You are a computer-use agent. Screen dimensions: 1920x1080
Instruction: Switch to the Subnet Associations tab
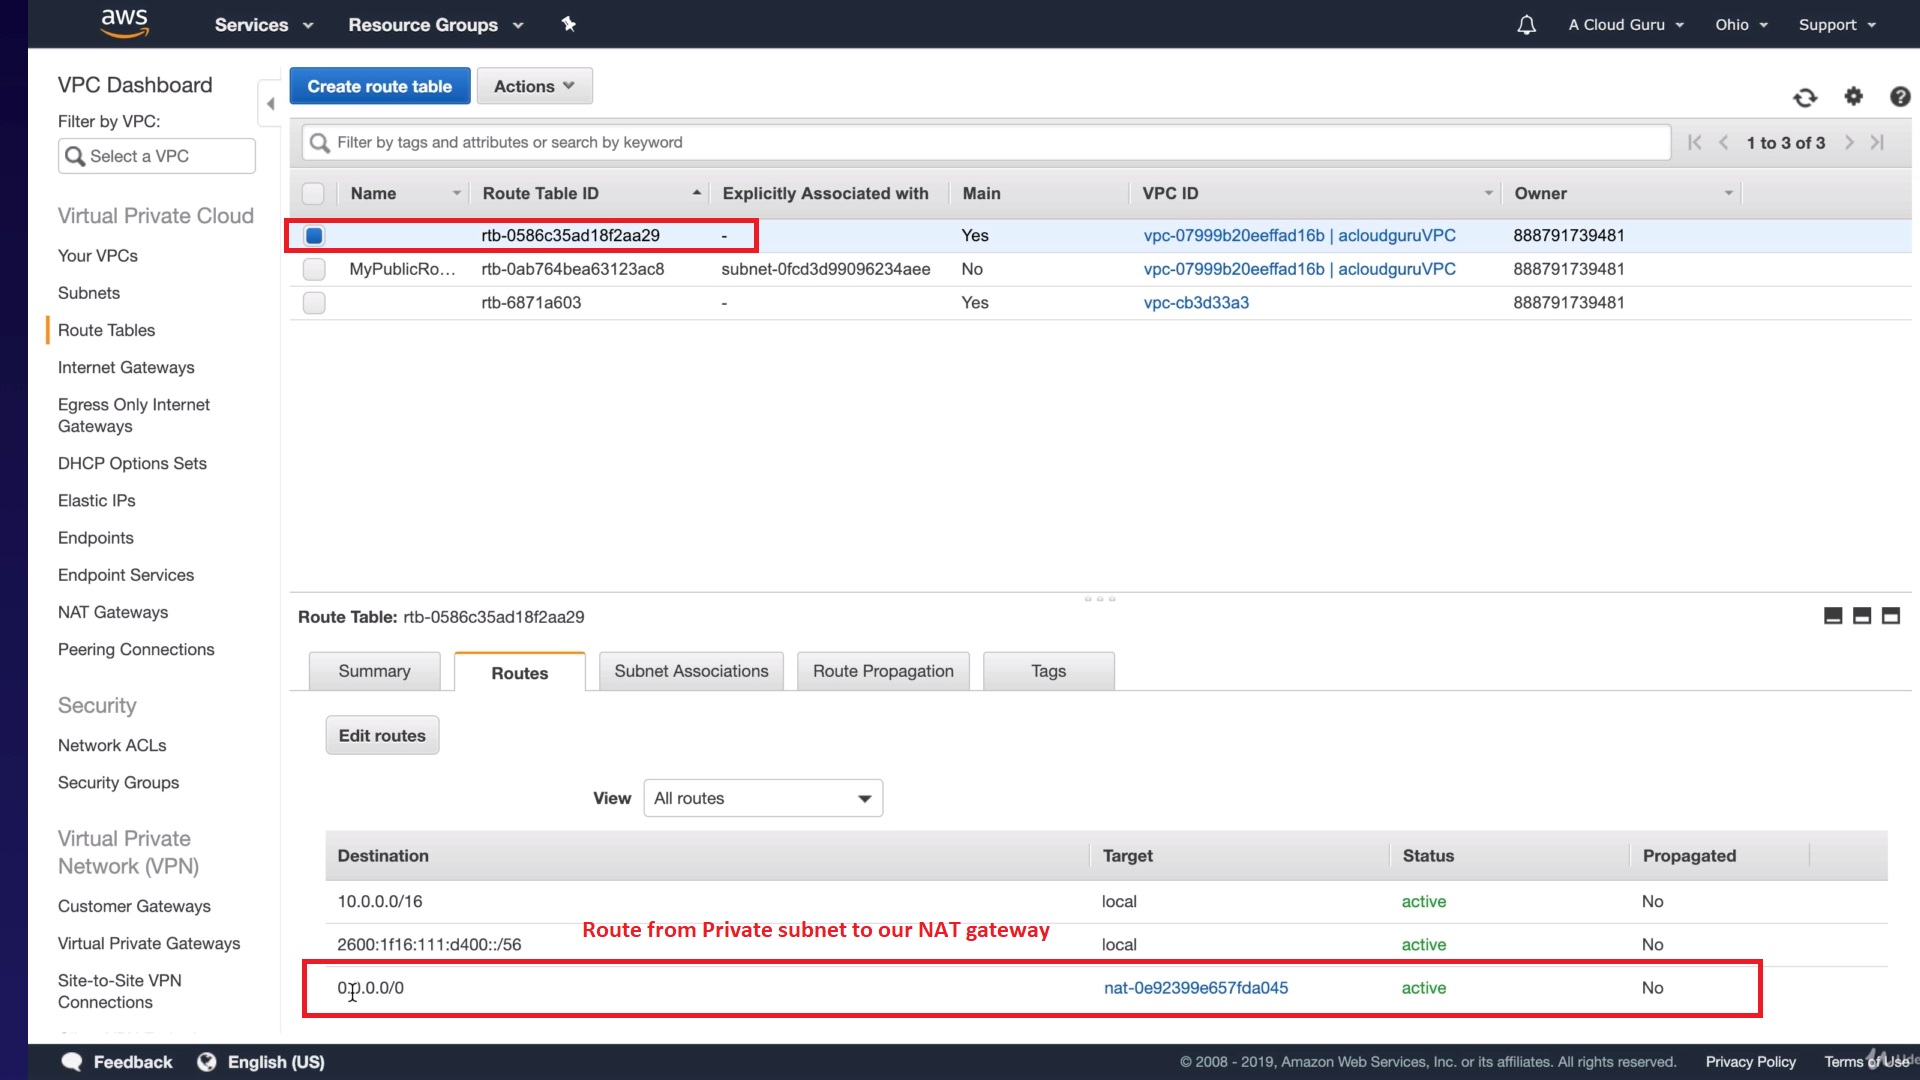pos(691,671)
